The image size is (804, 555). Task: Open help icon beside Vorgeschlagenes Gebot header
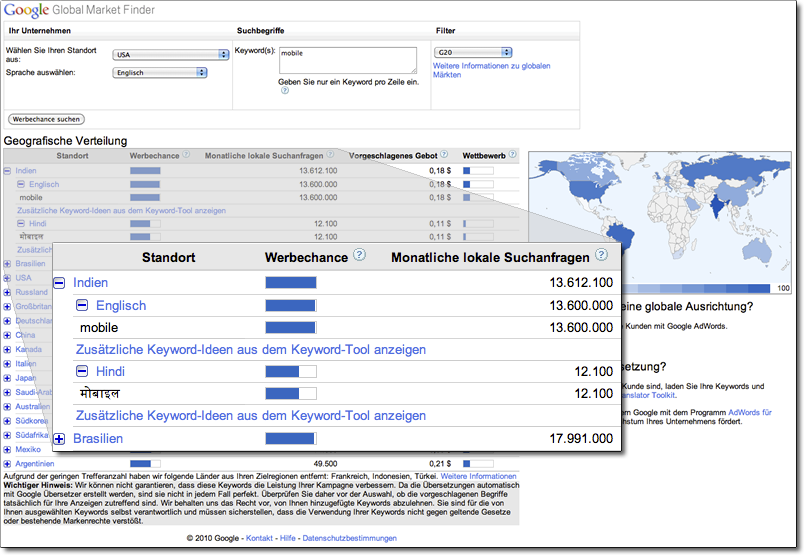pos(444,154)
